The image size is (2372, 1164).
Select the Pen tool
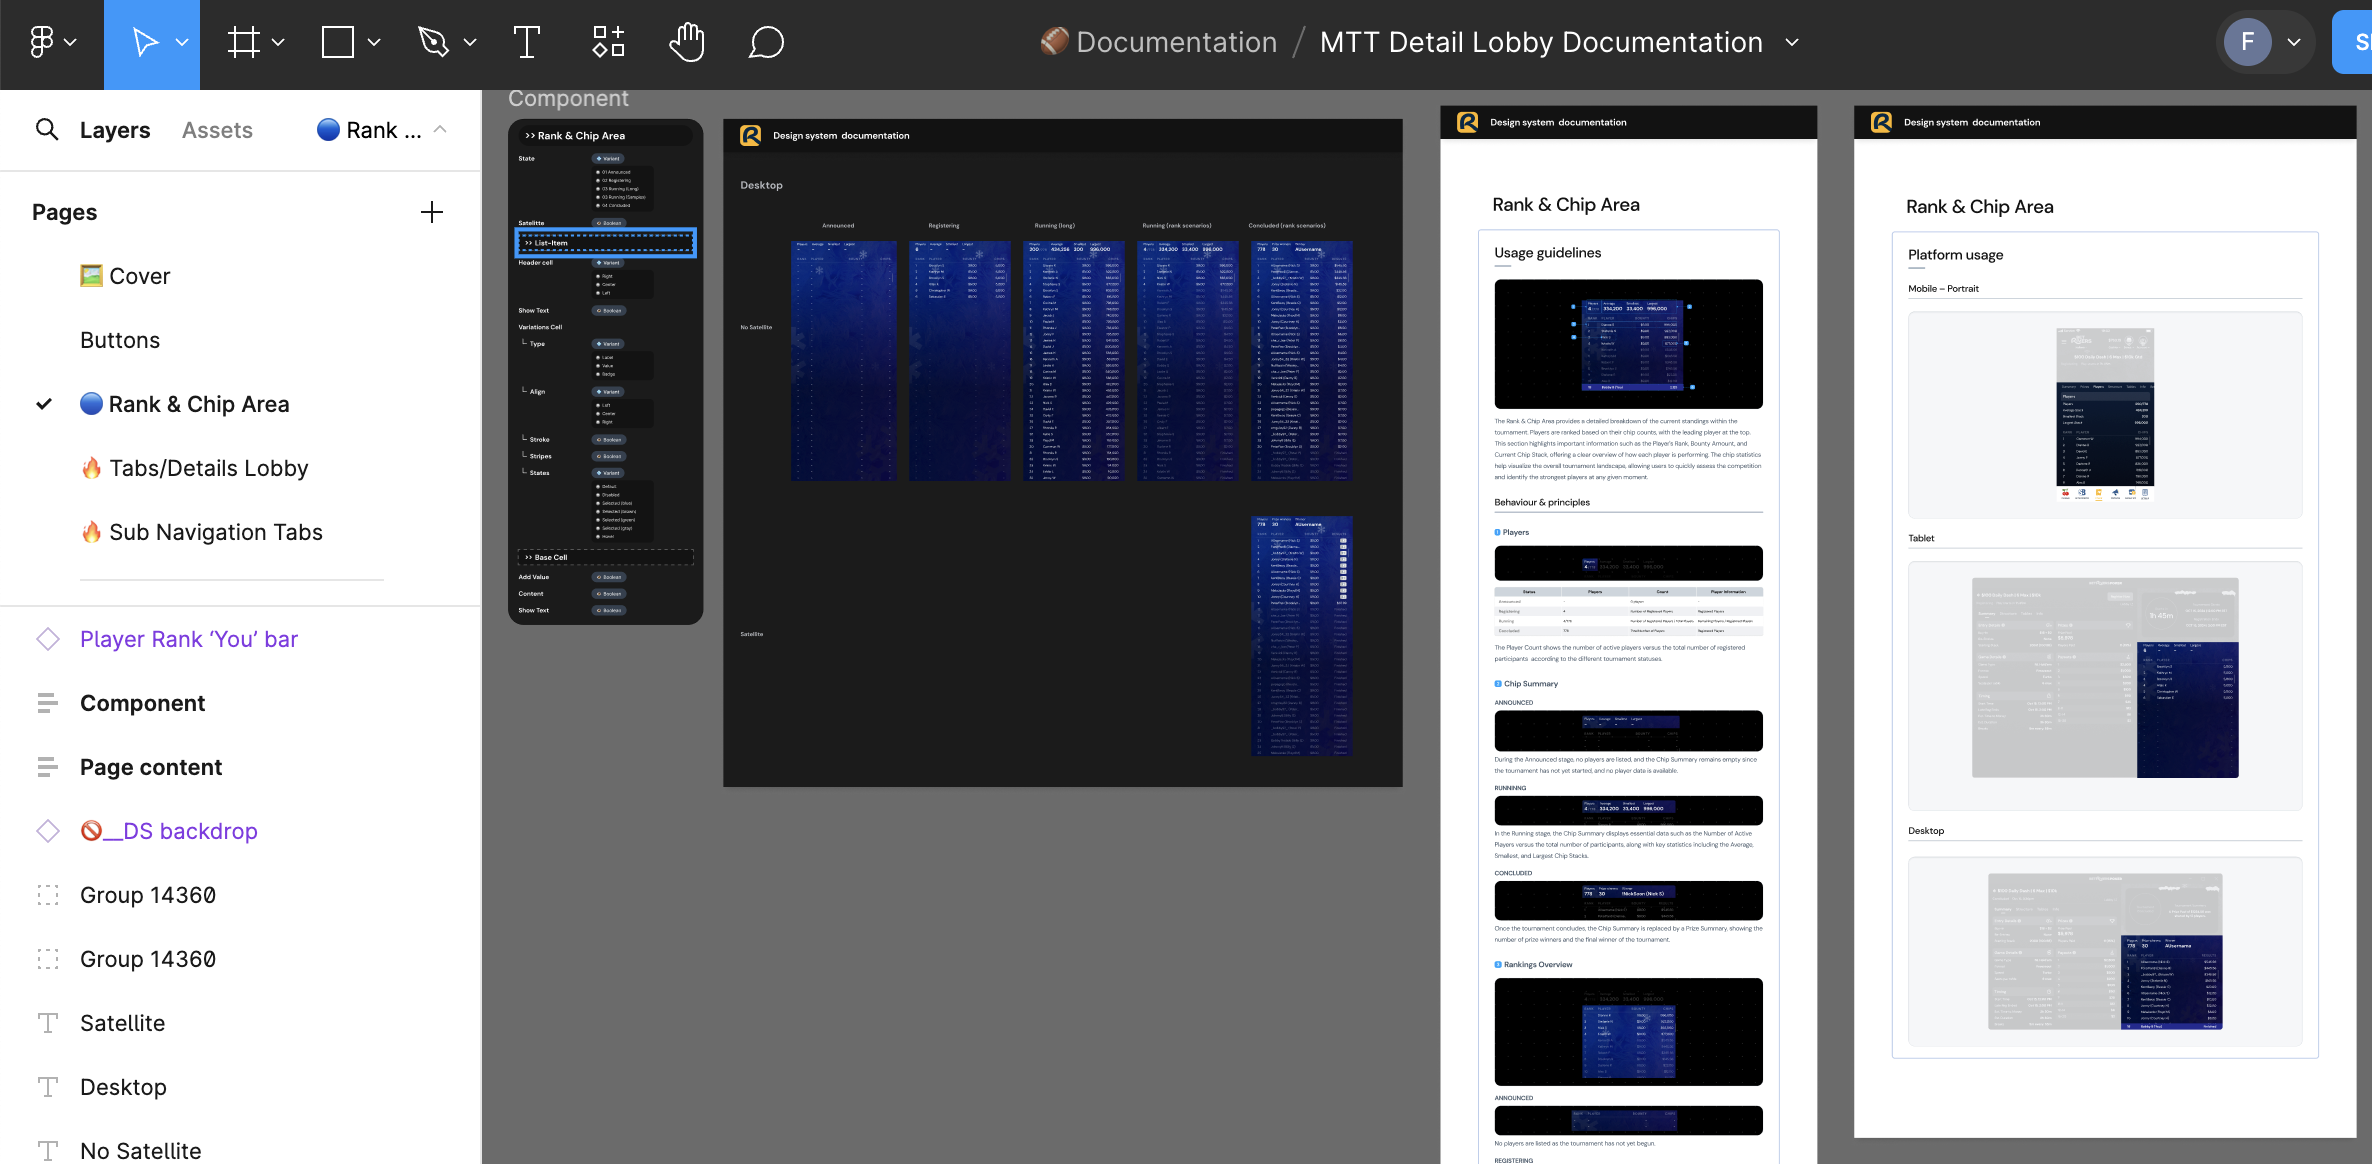coord(433,42)
